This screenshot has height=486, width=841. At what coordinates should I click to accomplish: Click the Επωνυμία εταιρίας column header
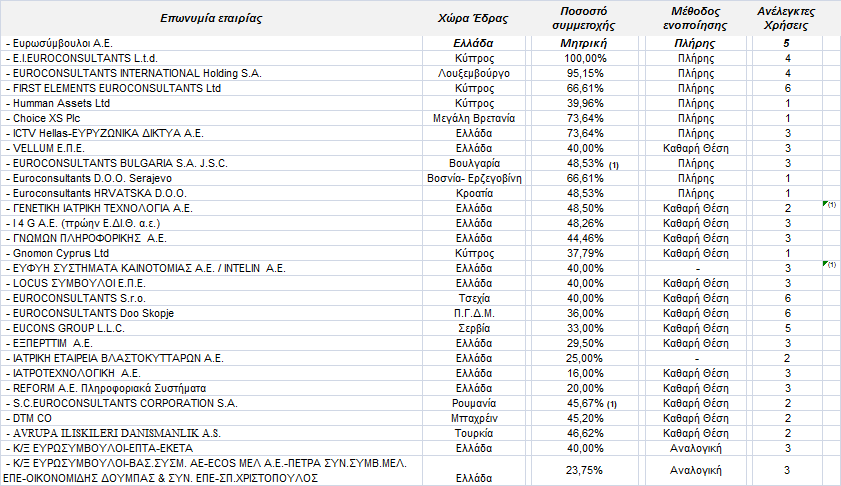pyautogui.click(x=211, y=18)
